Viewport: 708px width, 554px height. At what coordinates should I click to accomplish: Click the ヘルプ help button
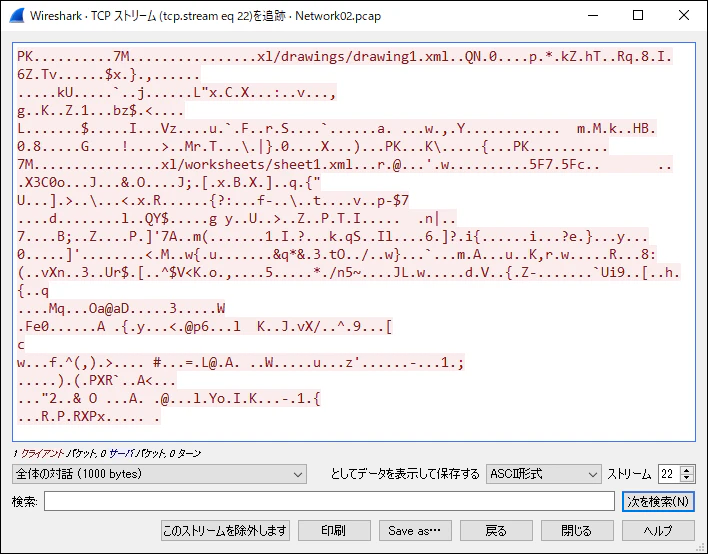click(x=658, y=531)
